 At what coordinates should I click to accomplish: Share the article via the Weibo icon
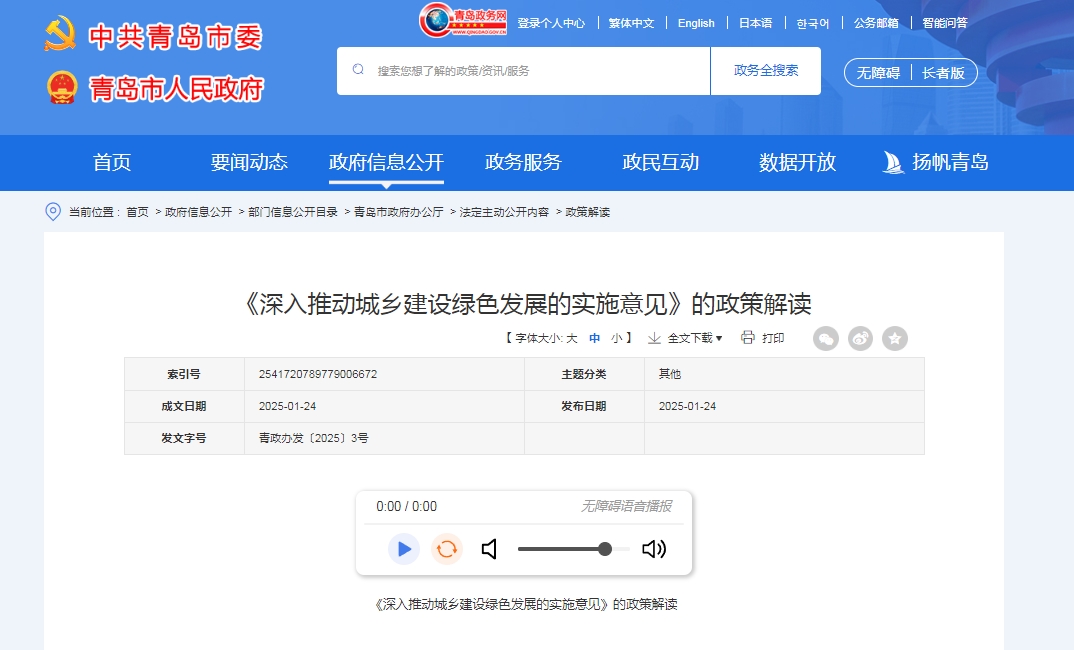tap(860, 339)
